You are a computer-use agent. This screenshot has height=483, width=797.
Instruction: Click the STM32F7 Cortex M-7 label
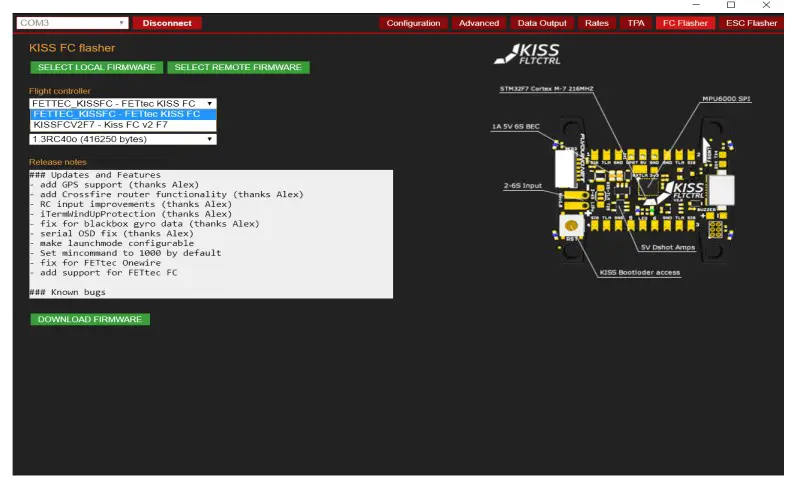coord(548,89)
